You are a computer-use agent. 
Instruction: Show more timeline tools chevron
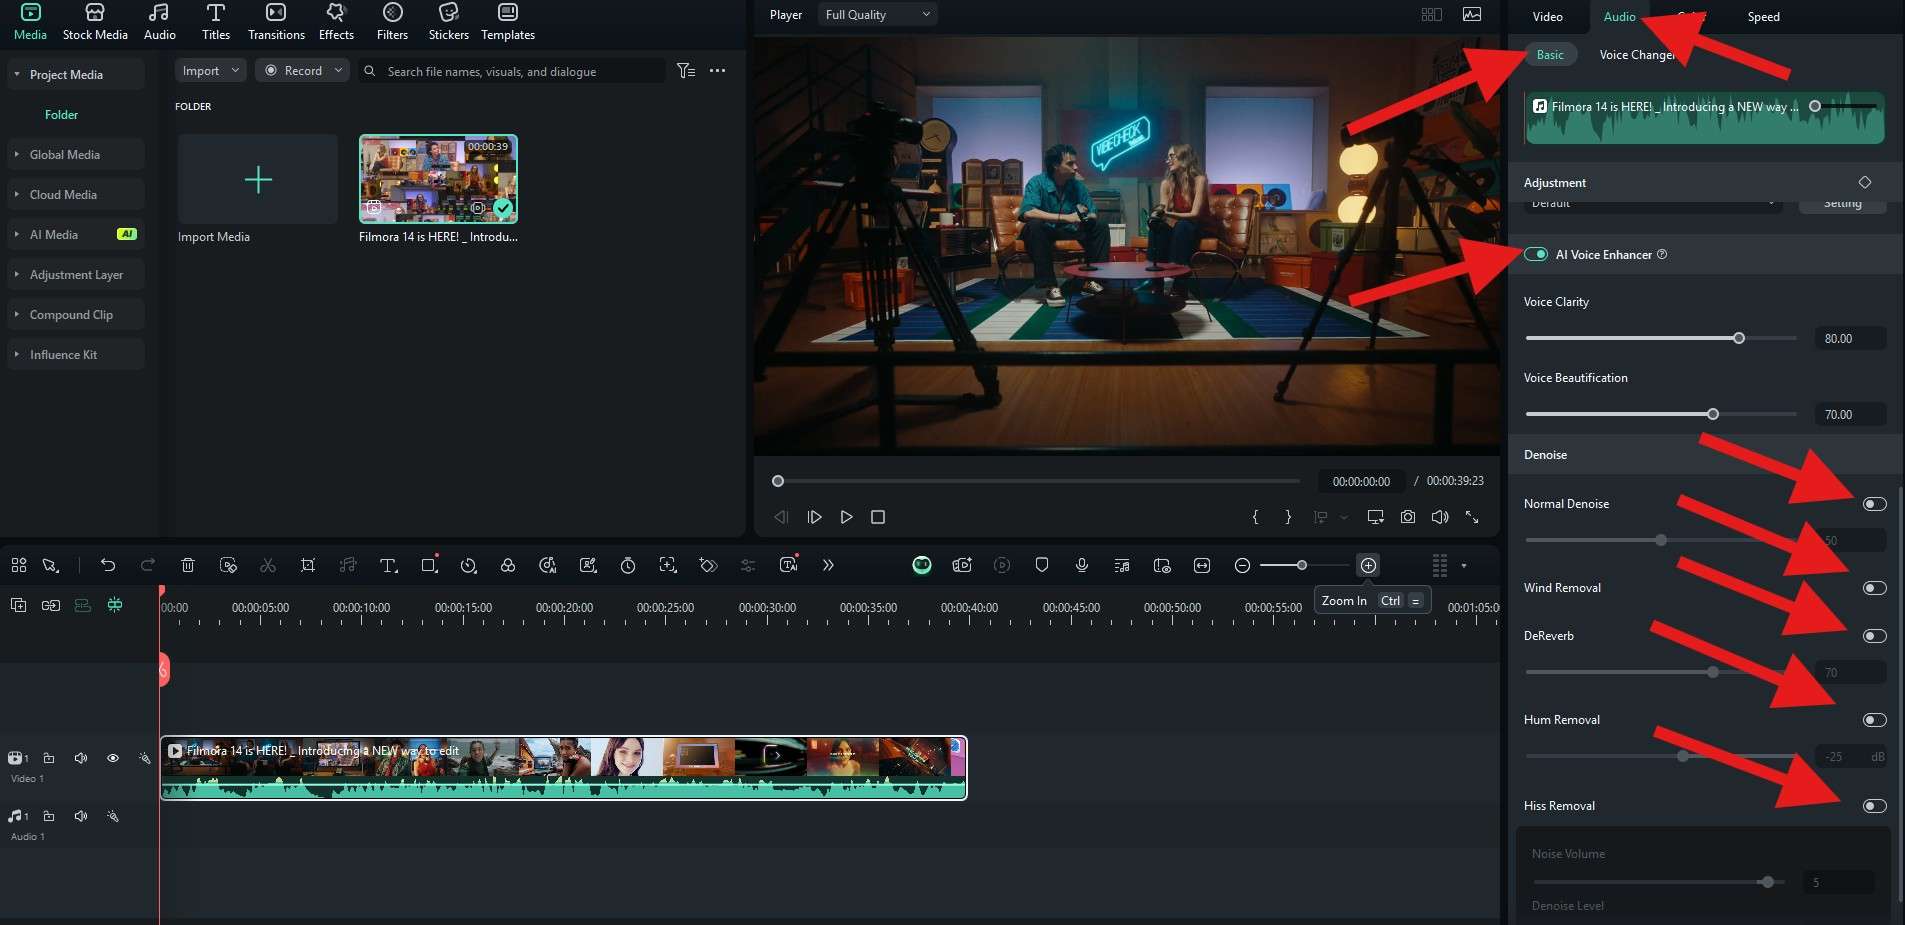tap(828, 565)
